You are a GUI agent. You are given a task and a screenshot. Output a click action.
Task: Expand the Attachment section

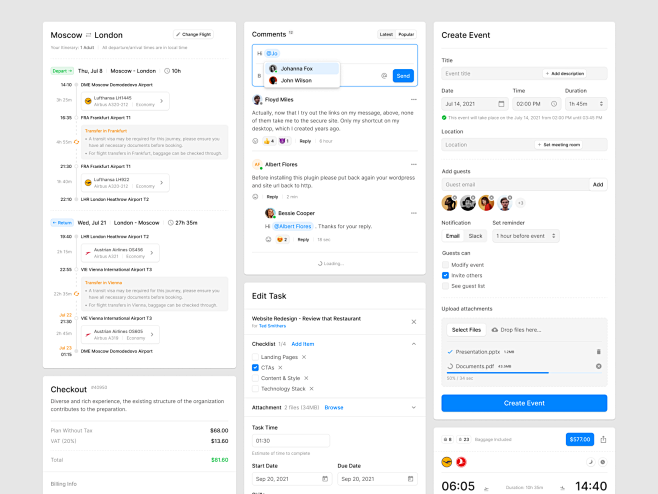[414, 408]
